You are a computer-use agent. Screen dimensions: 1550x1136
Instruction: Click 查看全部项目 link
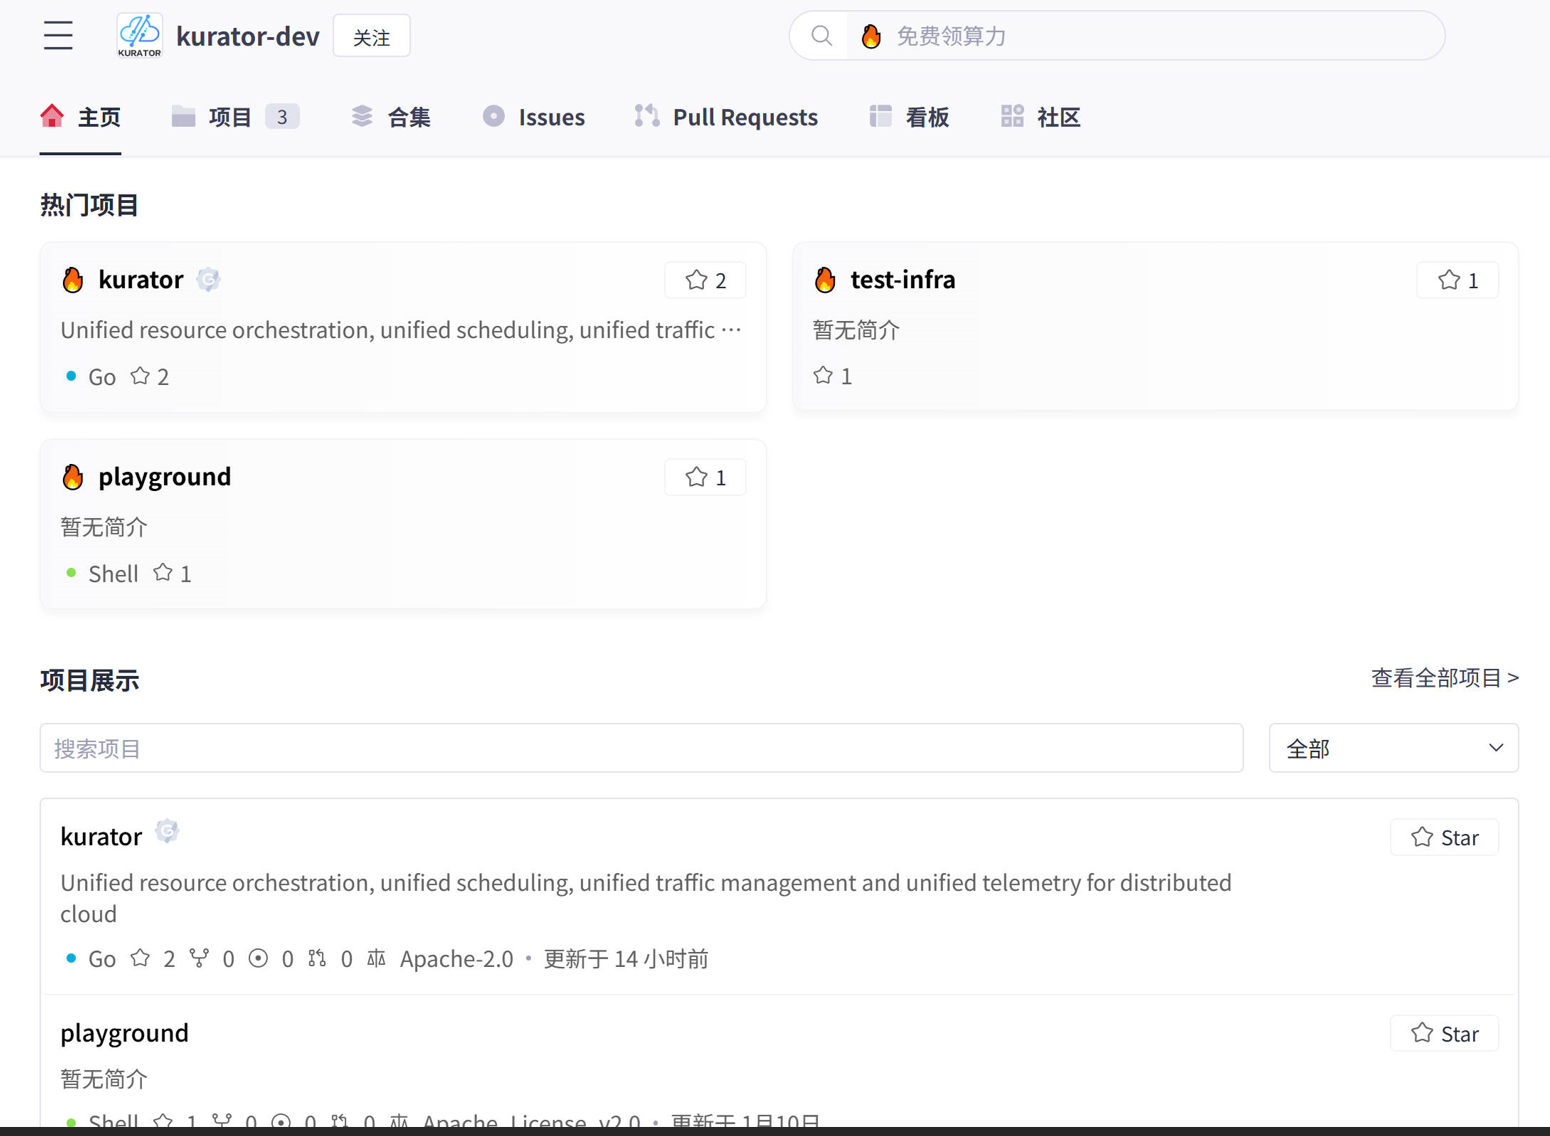pos(1445,678)
